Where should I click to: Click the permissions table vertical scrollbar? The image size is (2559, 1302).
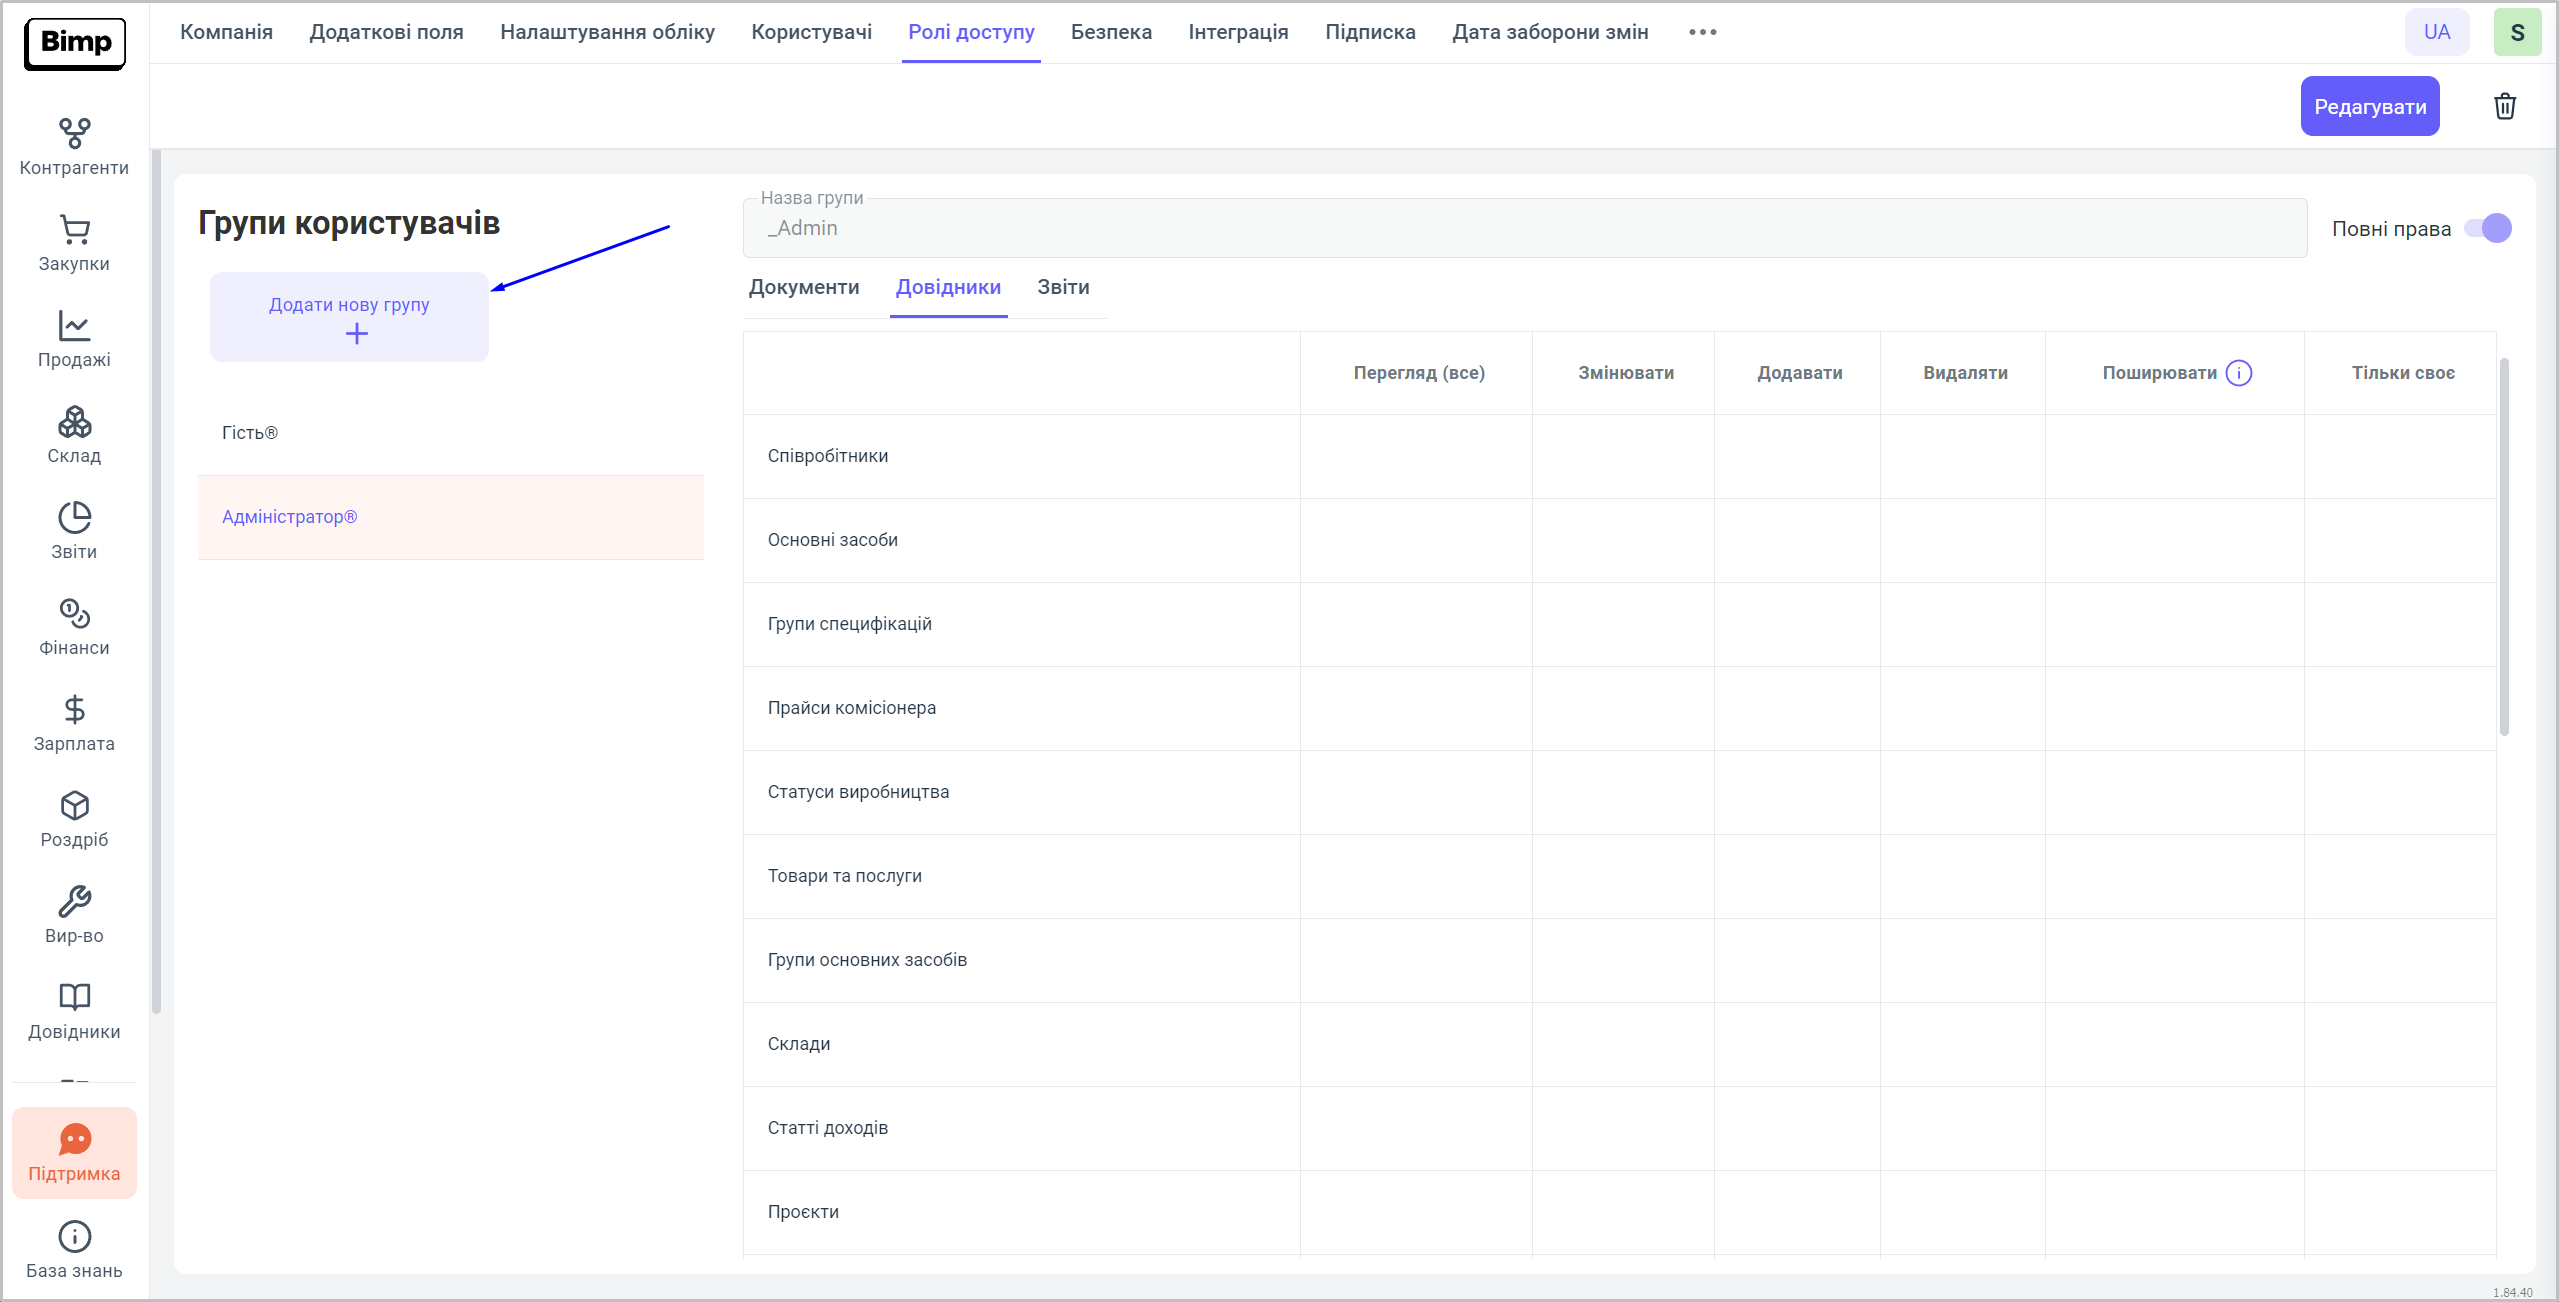tap(2504, 546)
